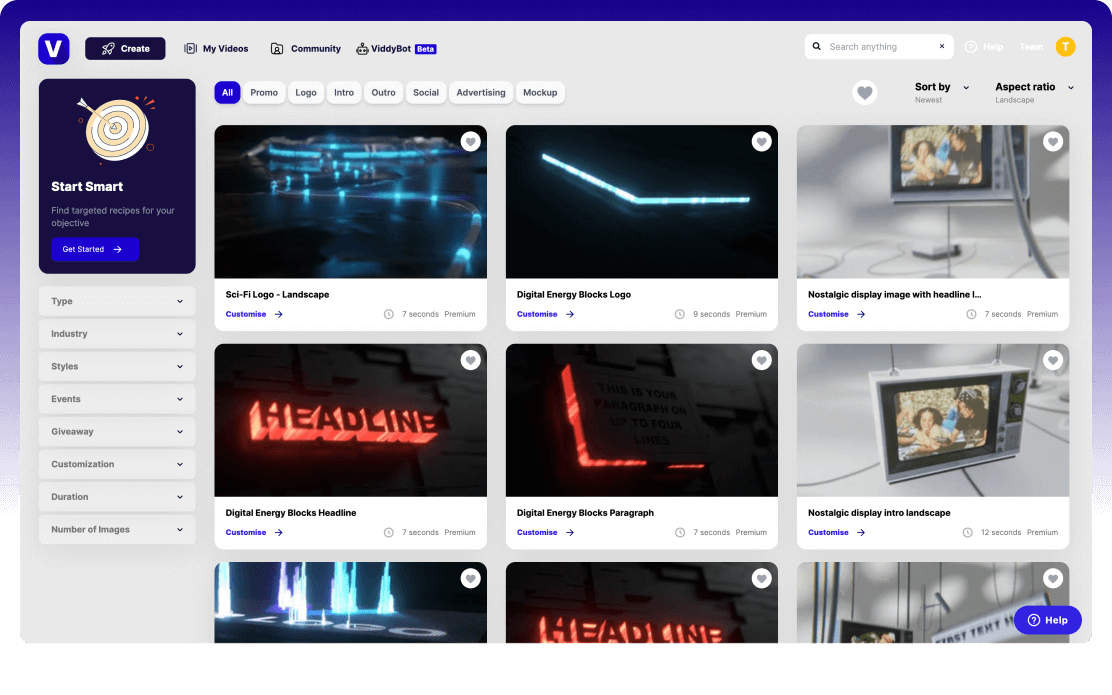The width and height of the screenshot is (1112, 695).
Task: Click arrow beside Digital Energy Blocks Logo Customise
Action: click(570, 314)
